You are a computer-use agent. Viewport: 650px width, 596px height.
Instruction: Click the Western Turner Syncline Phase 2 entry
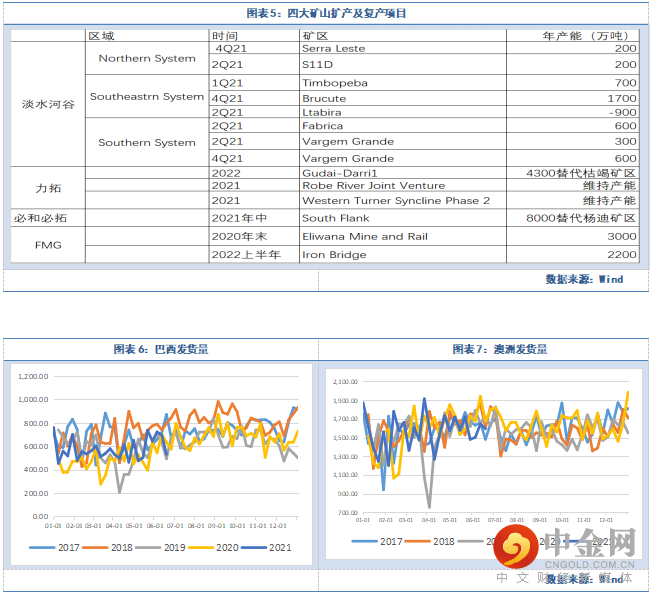396,201
